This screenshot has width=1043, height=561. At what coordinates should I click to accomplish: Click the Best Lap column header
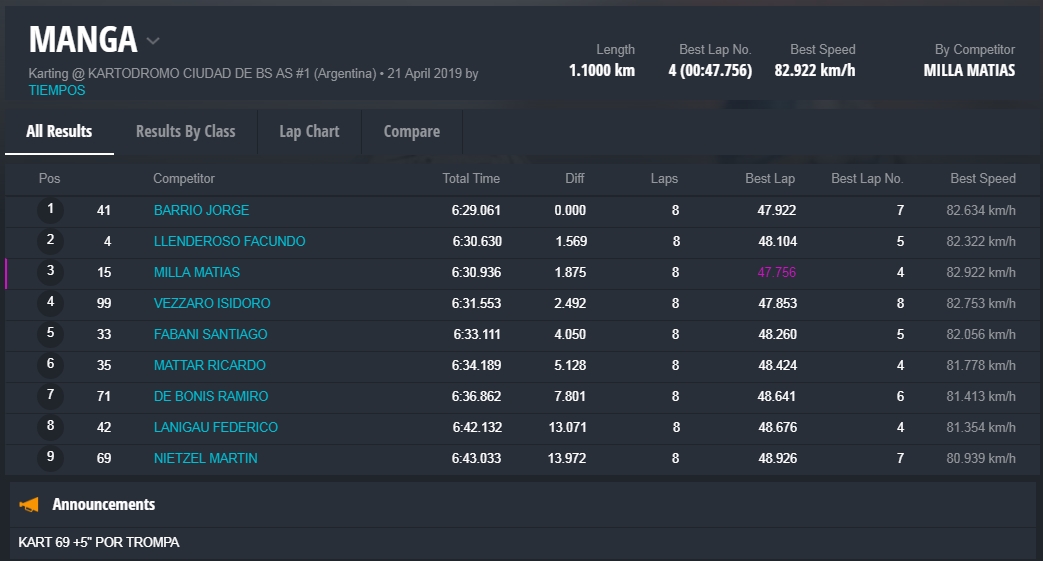tap(770, 179)
